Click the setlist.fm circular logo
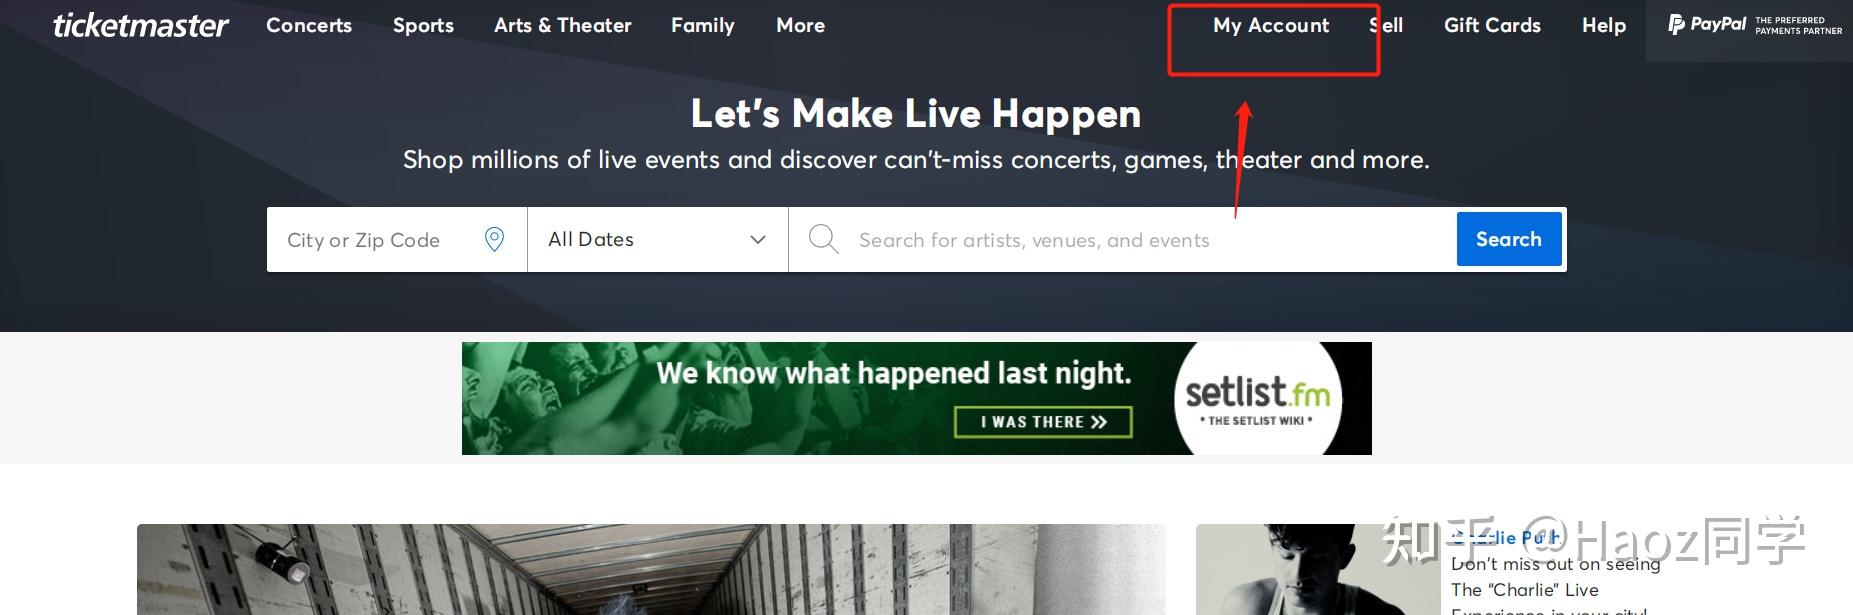This screenshot has height=615, width=1853. point(1258,399)
